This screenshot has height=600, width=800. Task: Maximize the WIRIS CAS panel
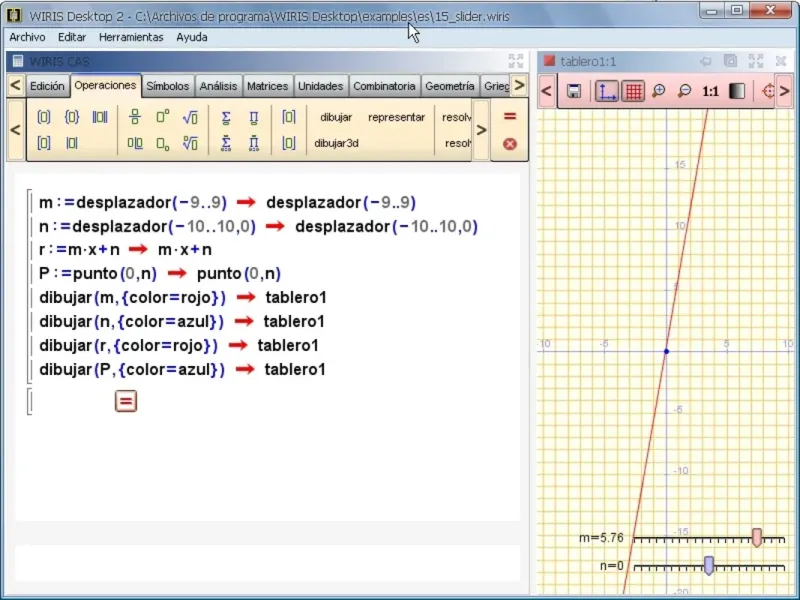click(x=516, y=61)
